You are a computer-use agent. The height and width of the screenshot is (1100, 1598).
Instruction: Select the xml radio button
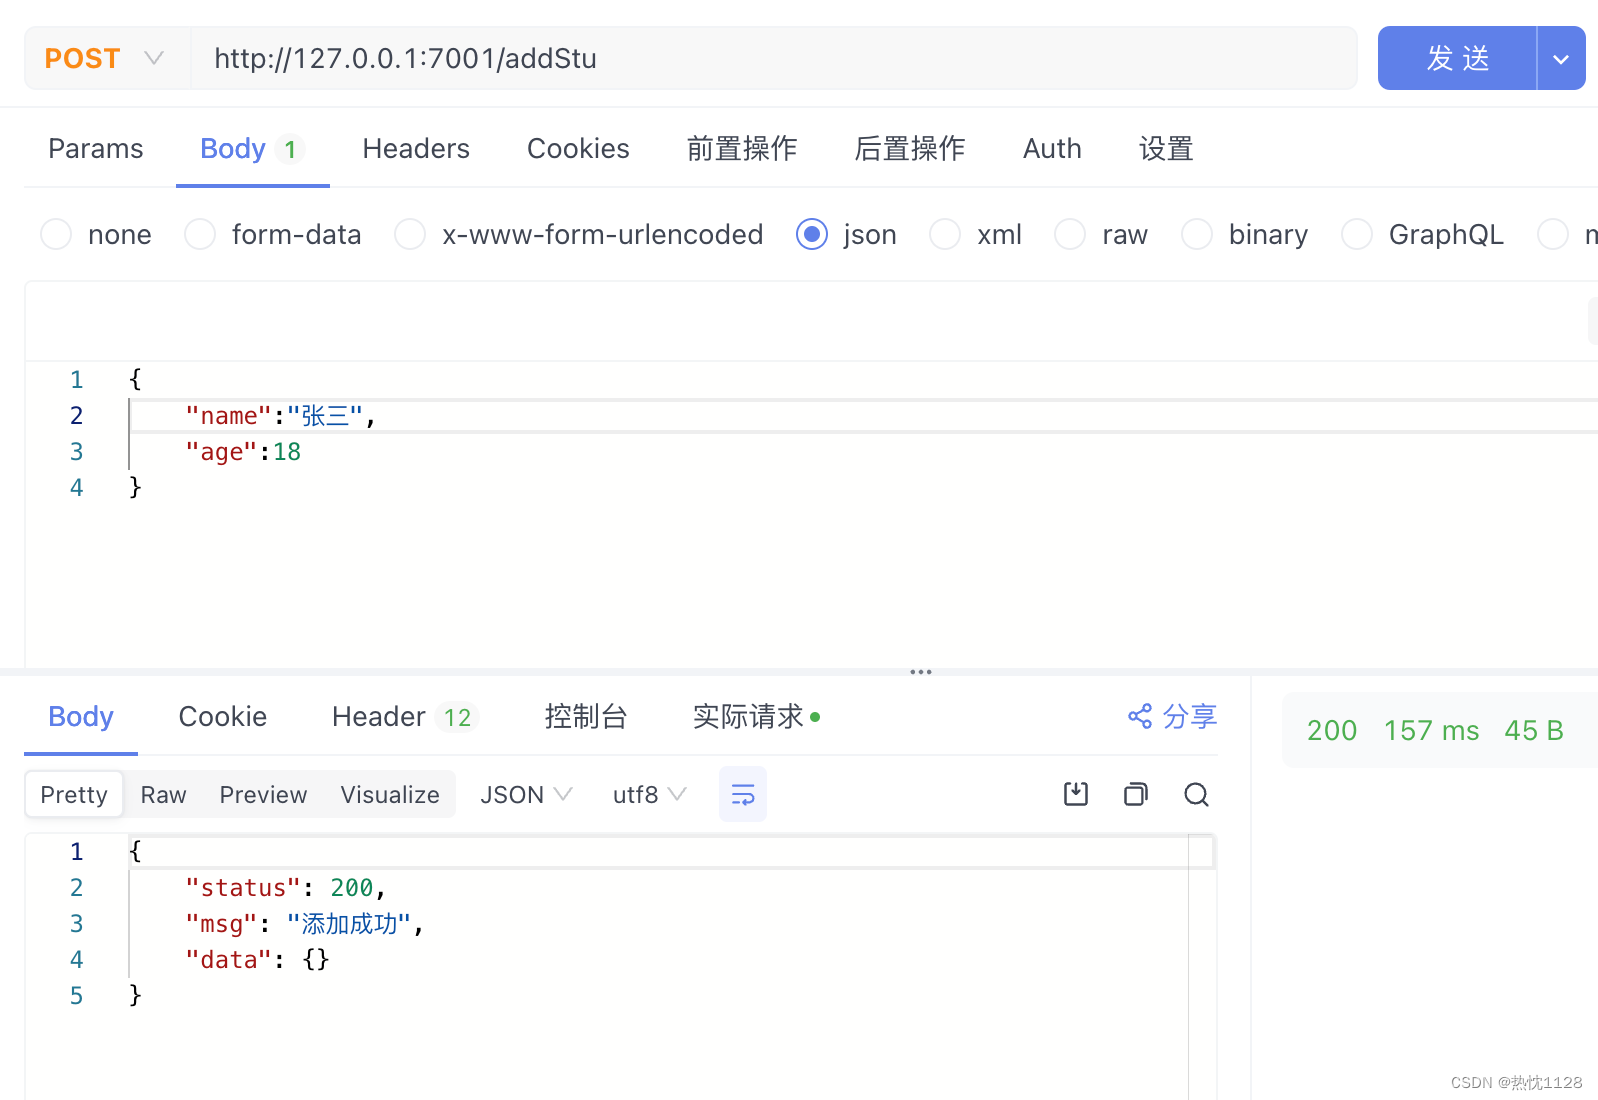click(x=945, y=234)
